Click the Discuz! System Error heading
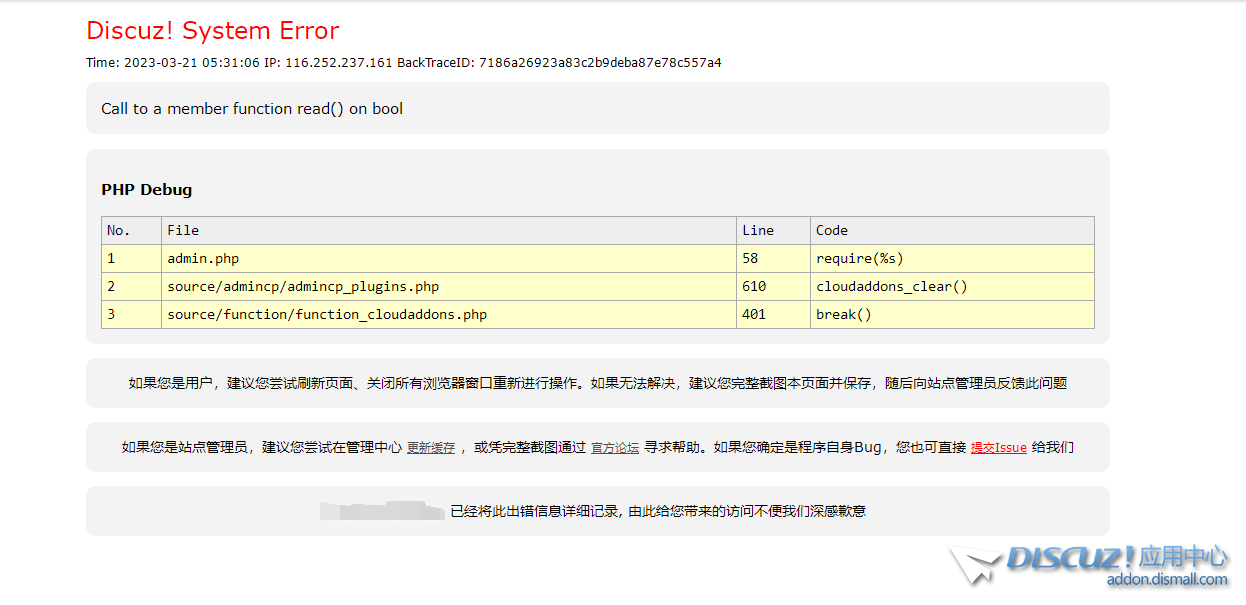The image size is (1246, 605). 213,31
